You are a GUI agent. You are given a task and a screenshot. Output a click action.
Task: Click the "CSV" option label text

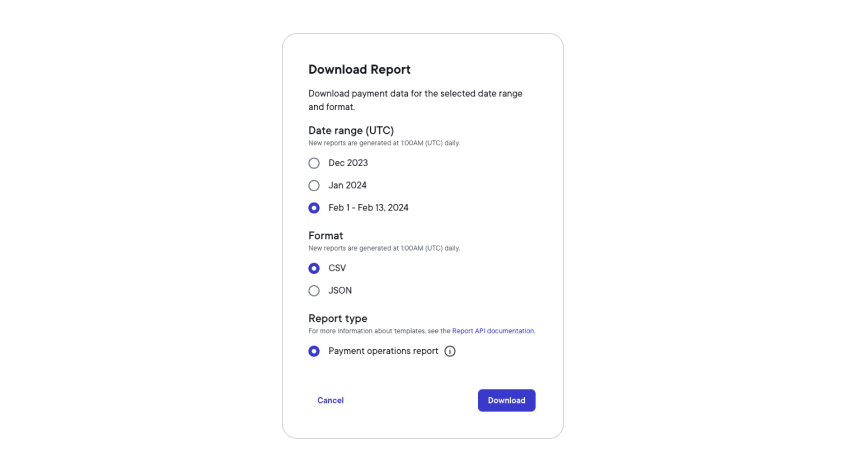click(337, 268)
